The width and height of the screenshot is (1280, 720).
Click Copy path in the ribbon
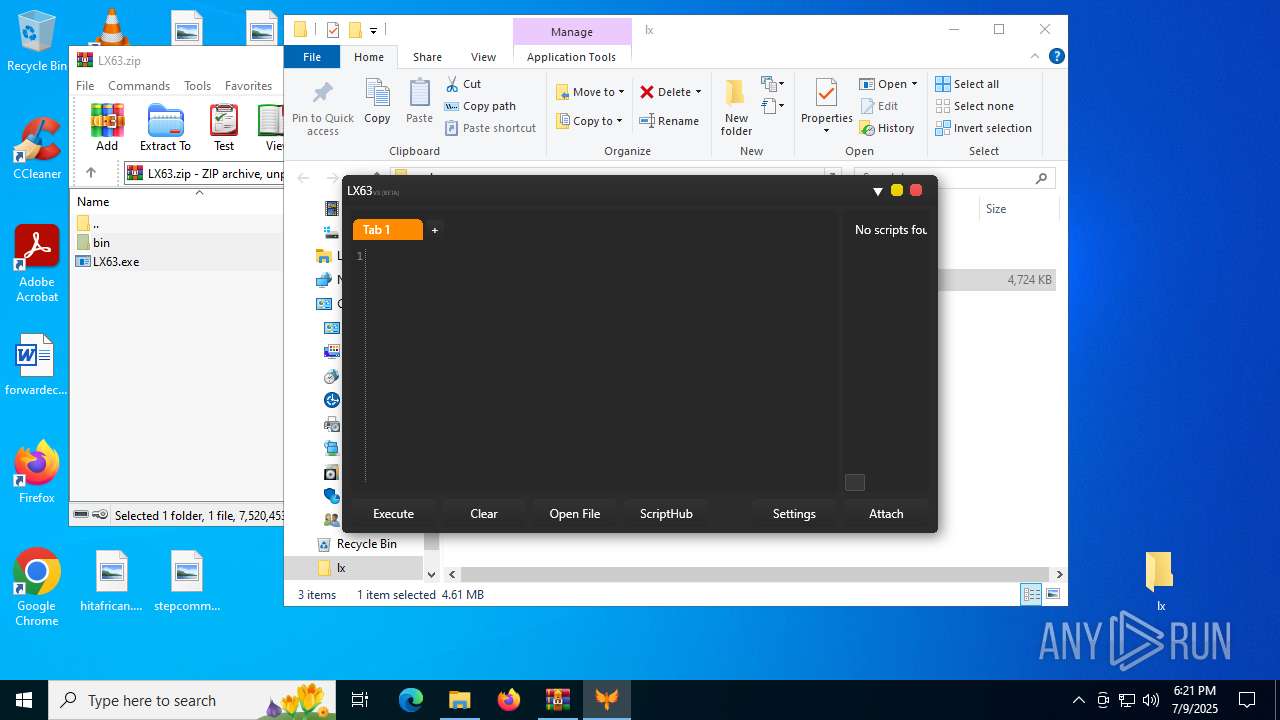pyautogui.click(x=480, y=106)
